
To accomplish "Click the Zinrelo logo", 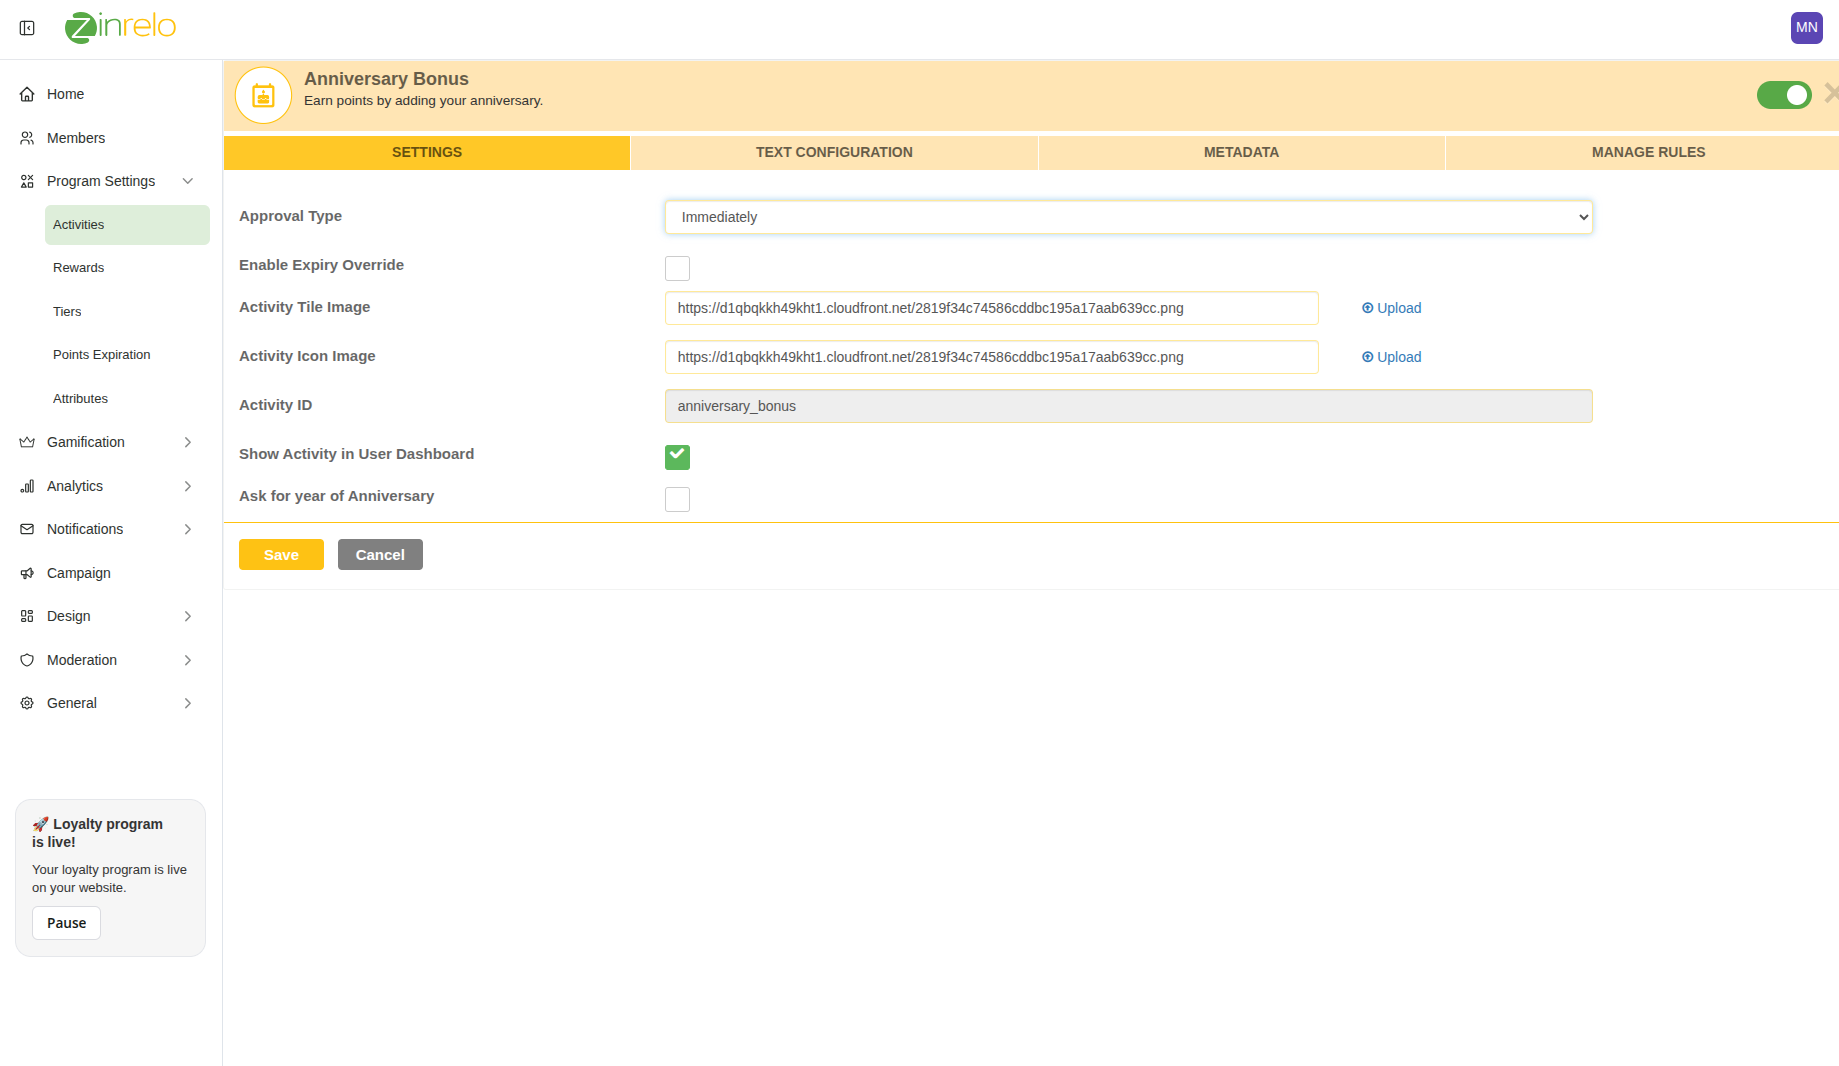I will [121, 27].
